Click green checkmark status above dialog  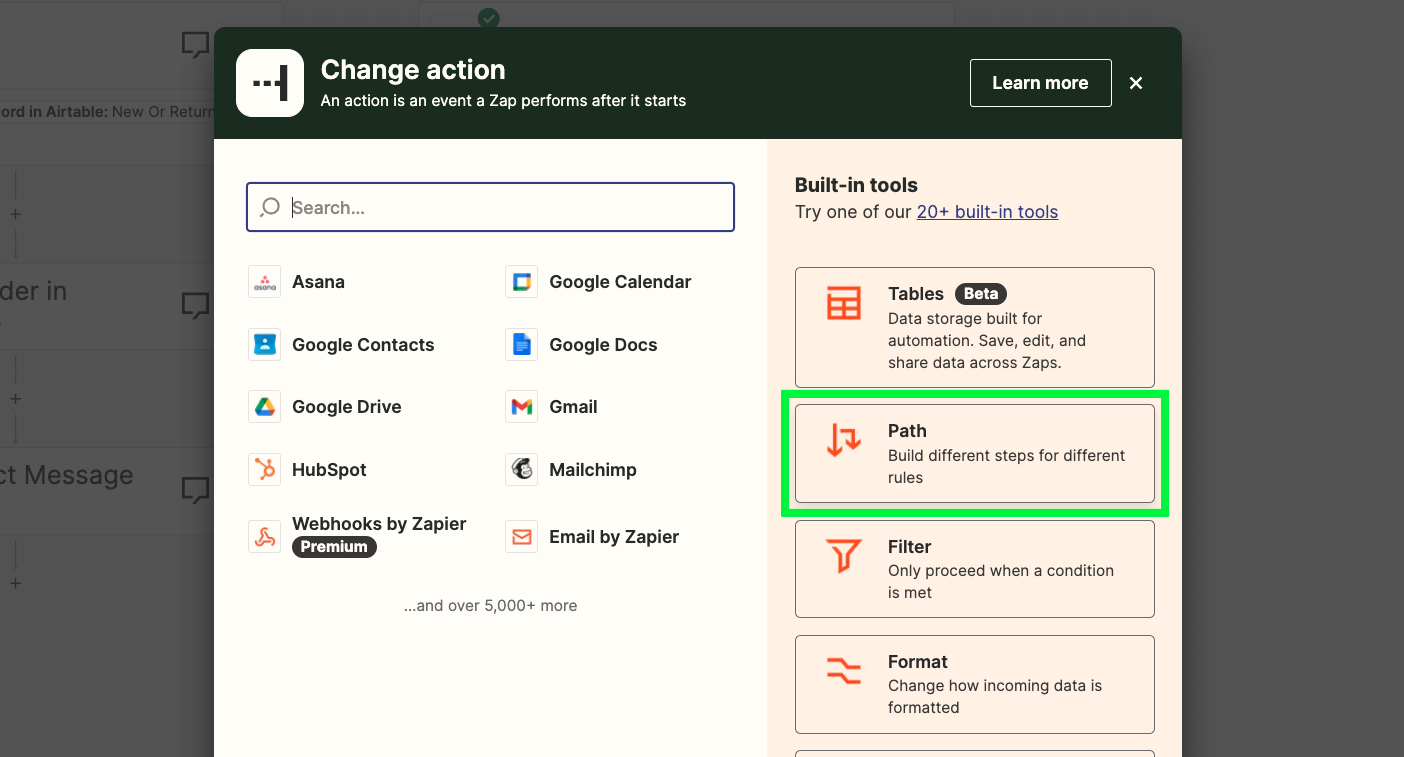point(488,17)
